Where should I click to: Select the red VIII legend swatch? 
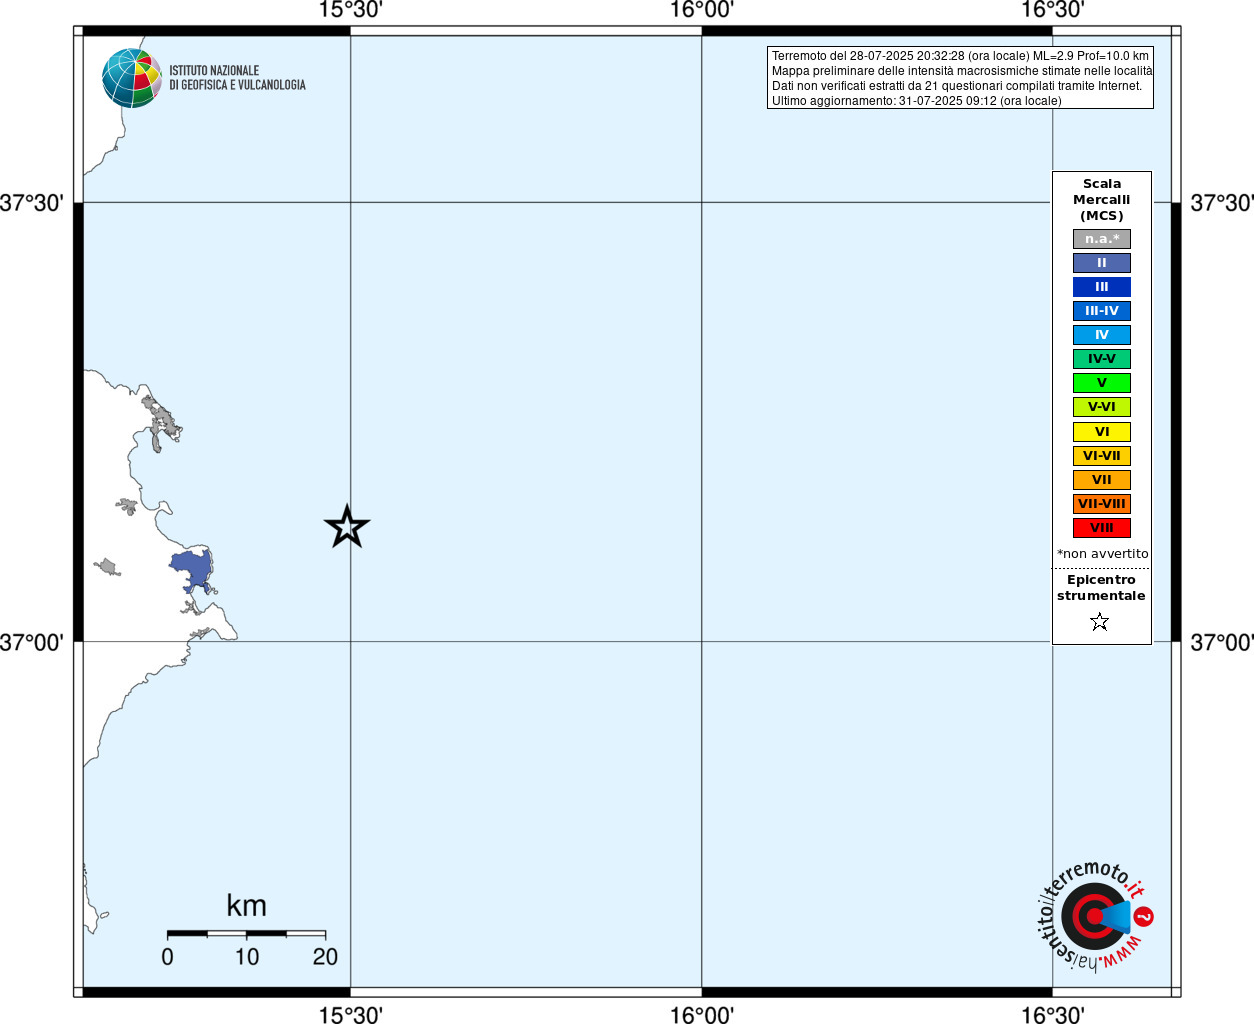pyautogui.click(x=1102, y=528)
